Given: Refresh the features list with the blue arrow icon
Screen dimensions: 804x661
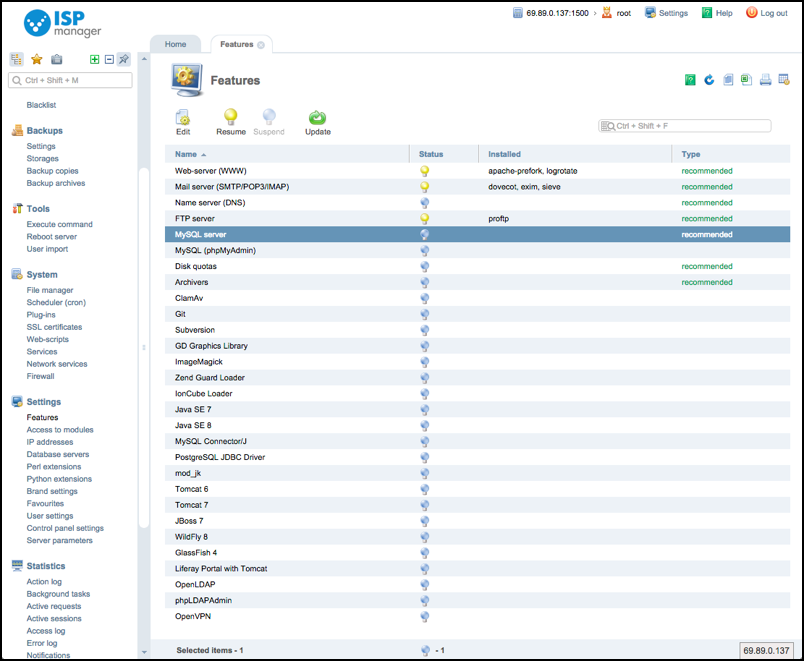Looking at the screenshot, I should (x=709, y=80).
